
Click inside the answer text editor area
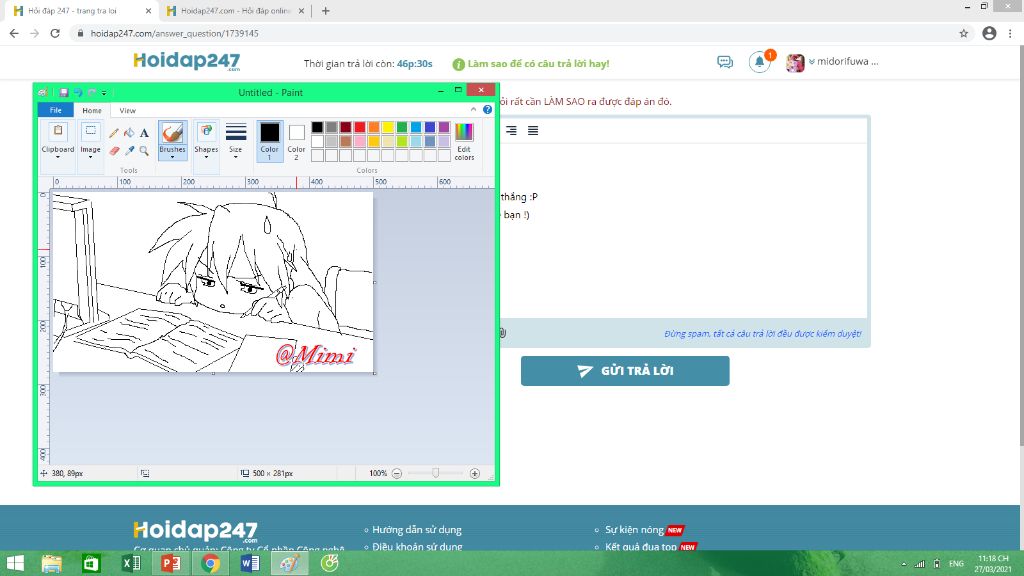[684, 231]
